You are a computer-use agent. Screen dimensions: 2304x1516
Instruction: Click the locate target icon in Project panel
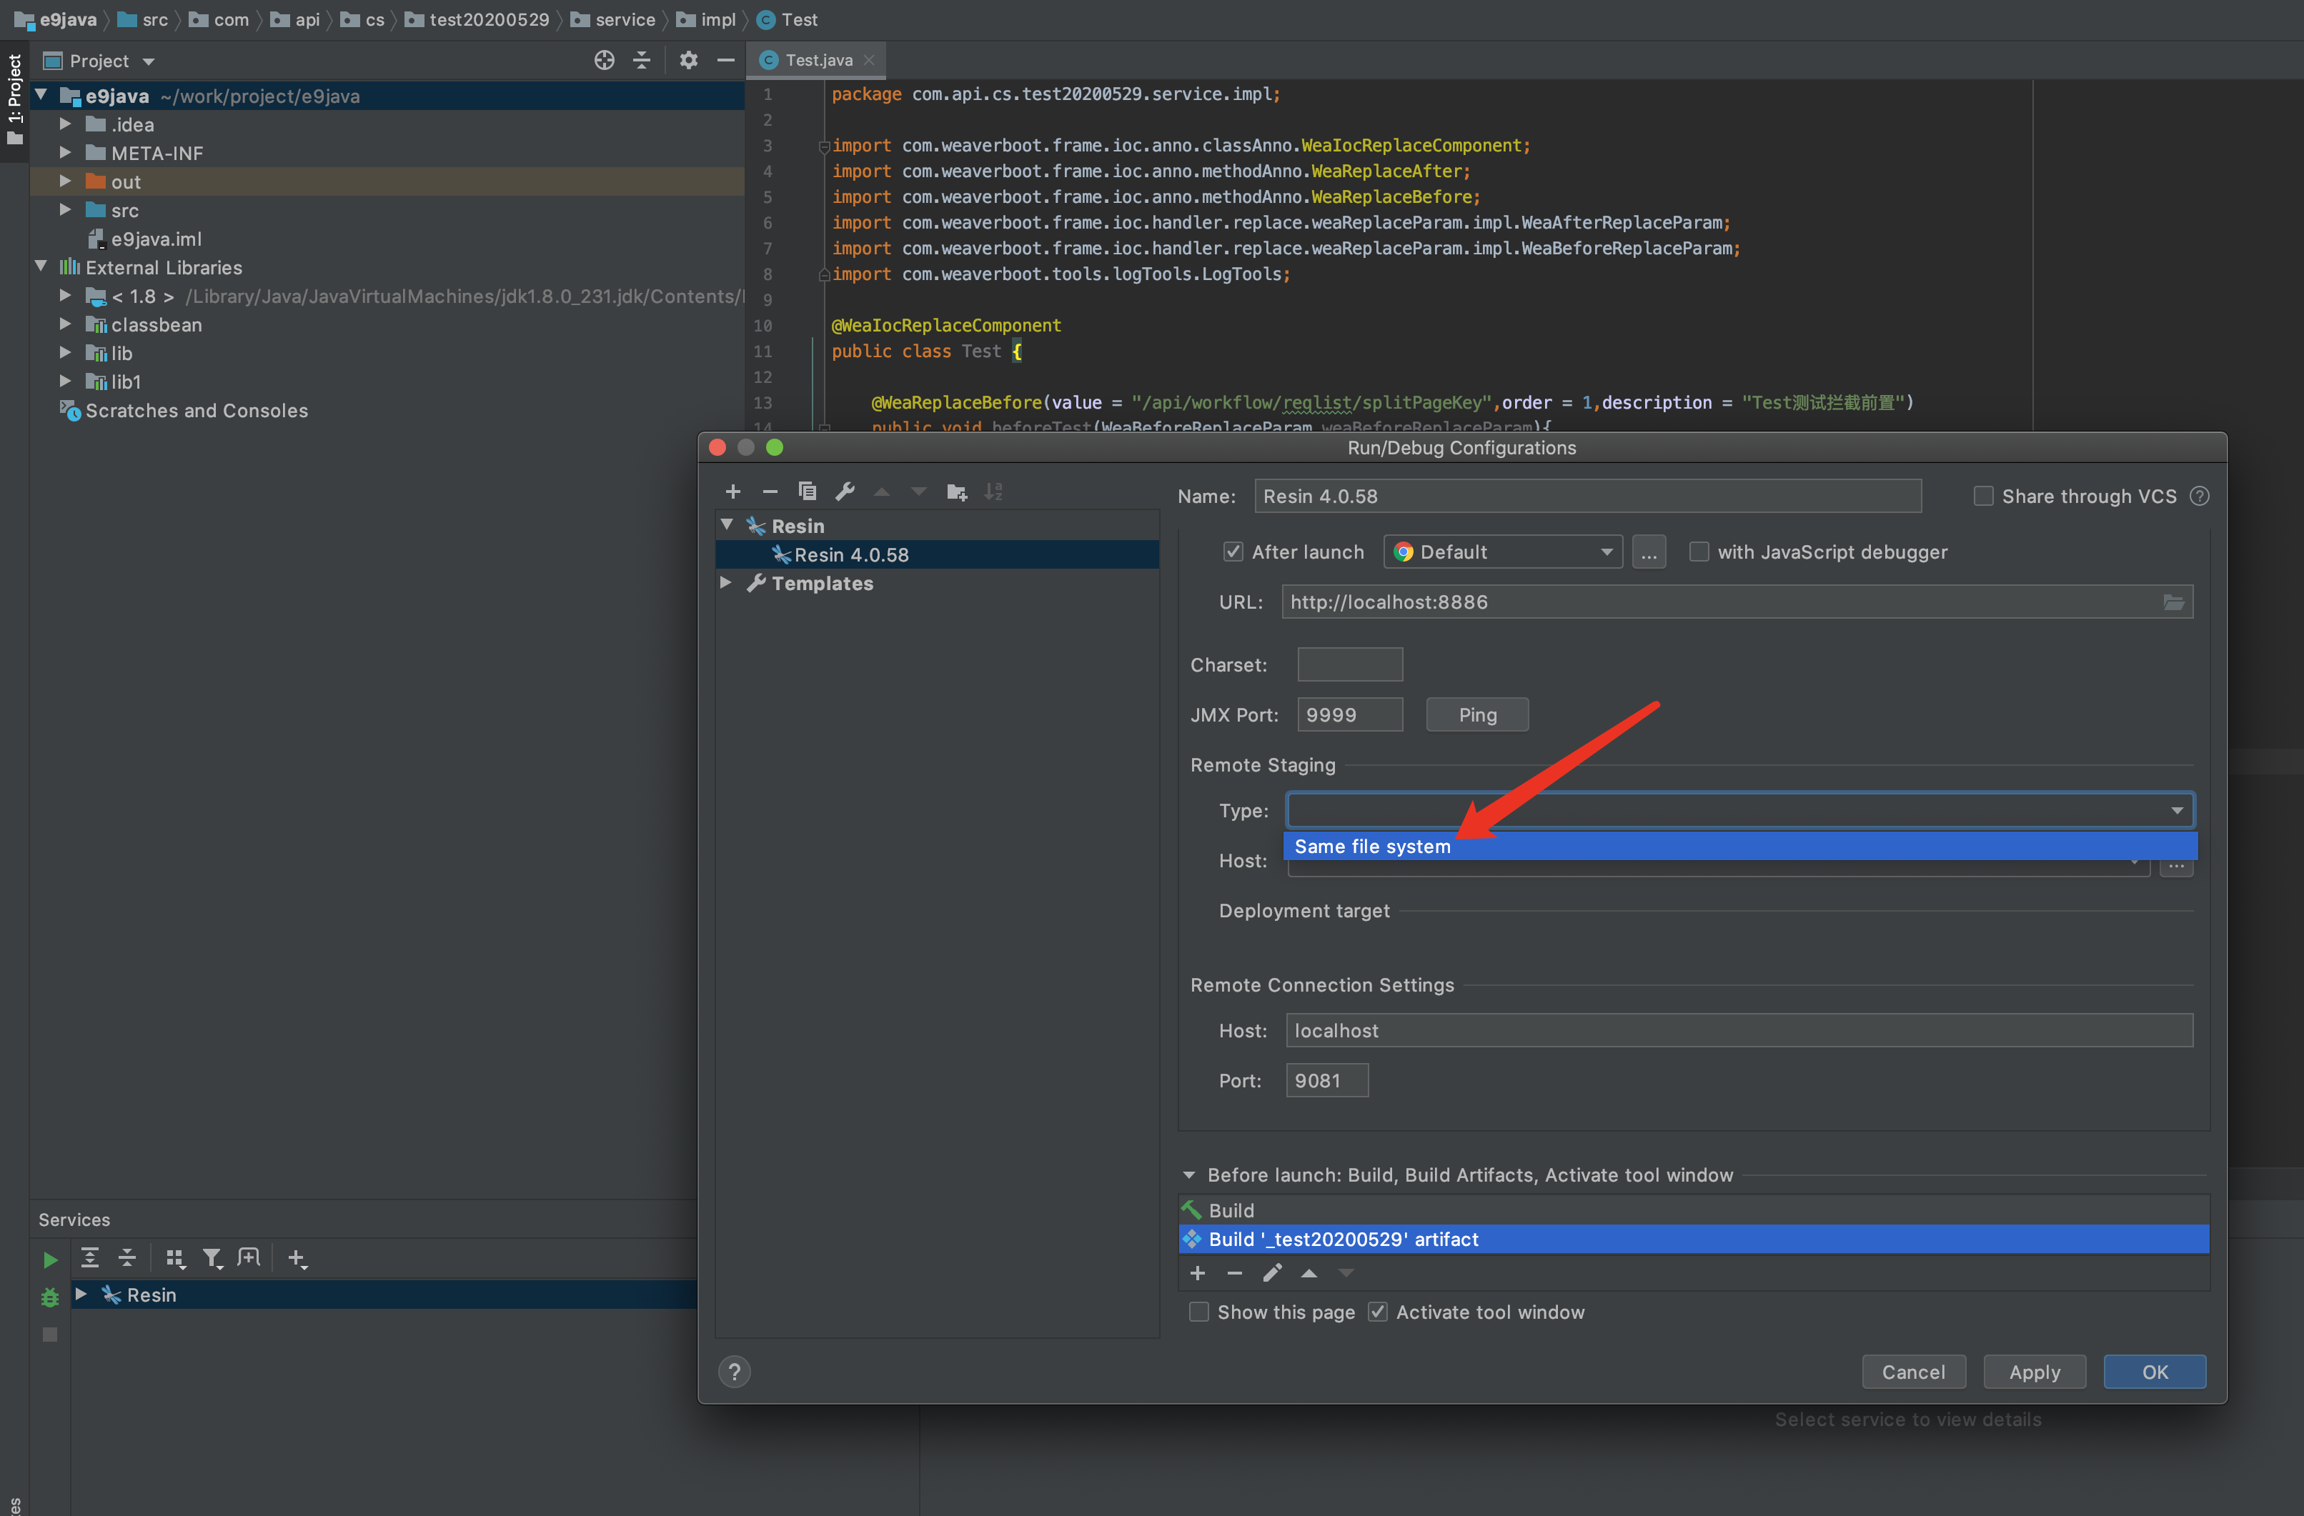tap(603, 61)
